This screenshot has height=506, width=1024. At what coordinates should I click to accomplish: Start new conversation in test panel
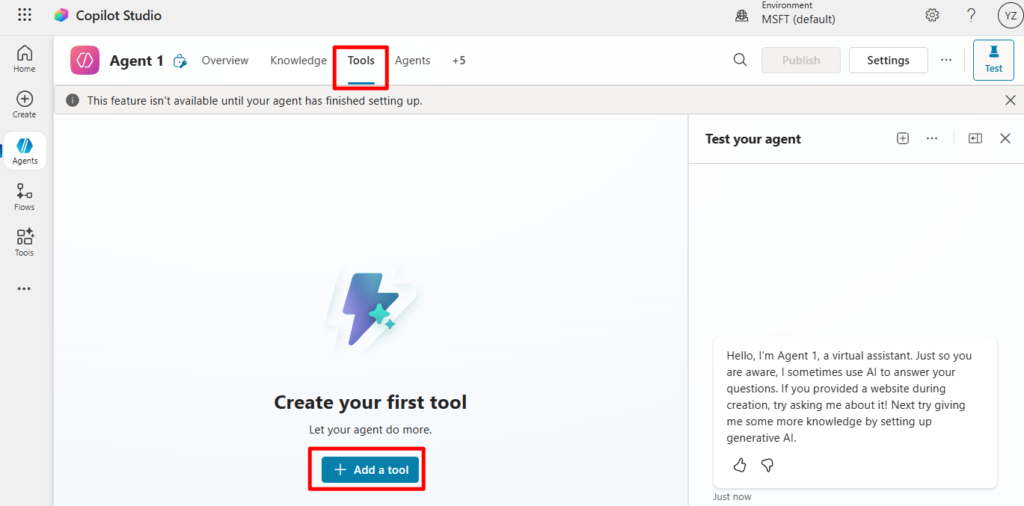click(902, 139)
